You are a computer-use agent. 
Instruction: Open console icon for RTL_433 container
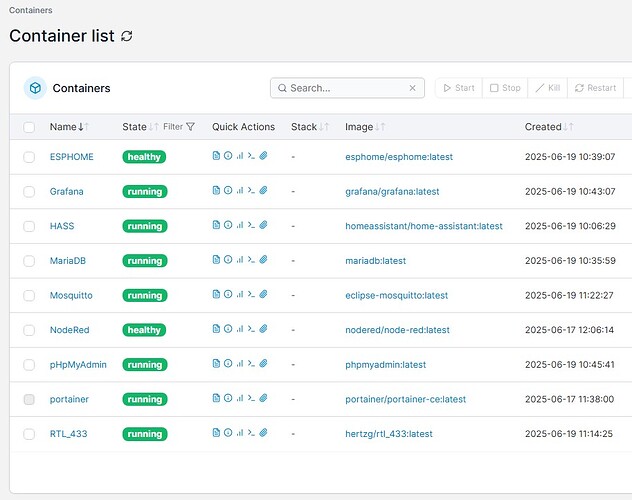[251, 433]
